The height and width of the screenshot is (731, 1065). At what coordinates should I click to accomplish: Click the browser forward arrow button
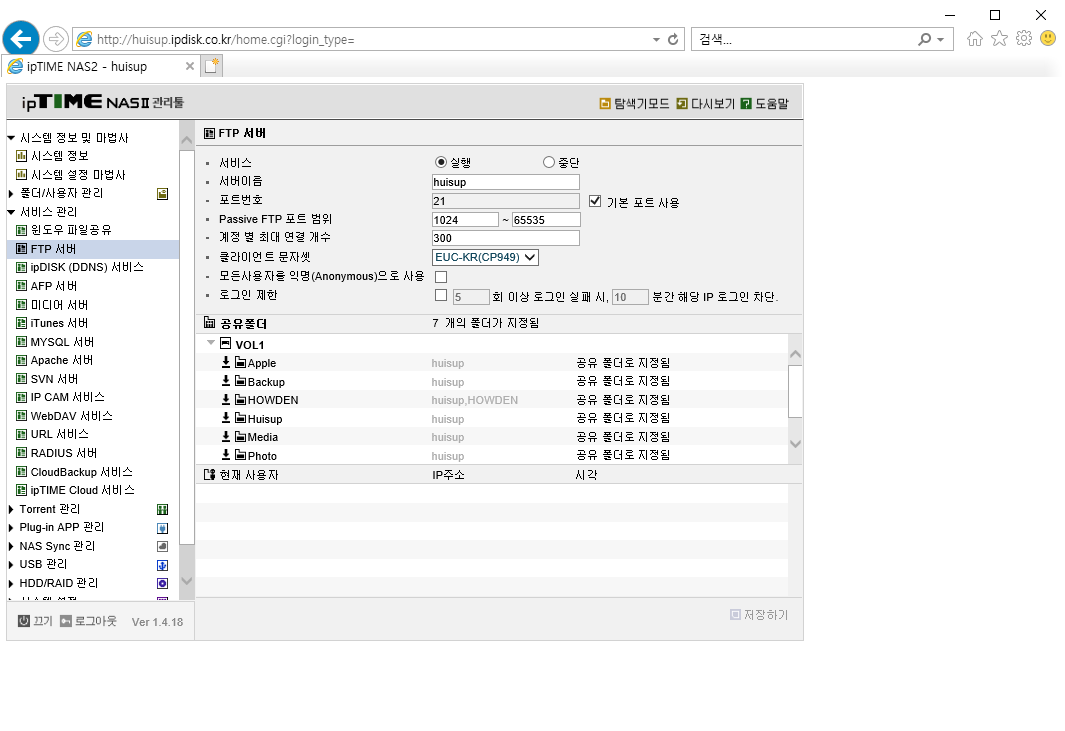(56, 39)
